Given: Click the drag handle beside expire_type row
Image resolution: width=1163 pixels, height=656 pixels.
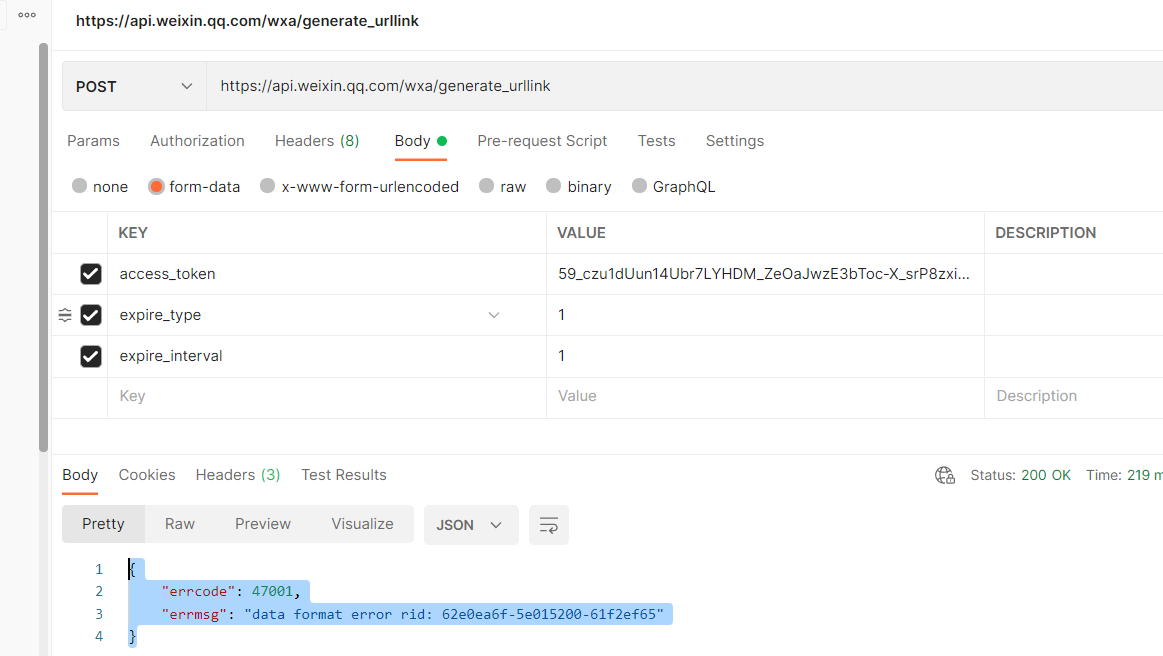Looking at the screenshot, I should pos(65,315).
